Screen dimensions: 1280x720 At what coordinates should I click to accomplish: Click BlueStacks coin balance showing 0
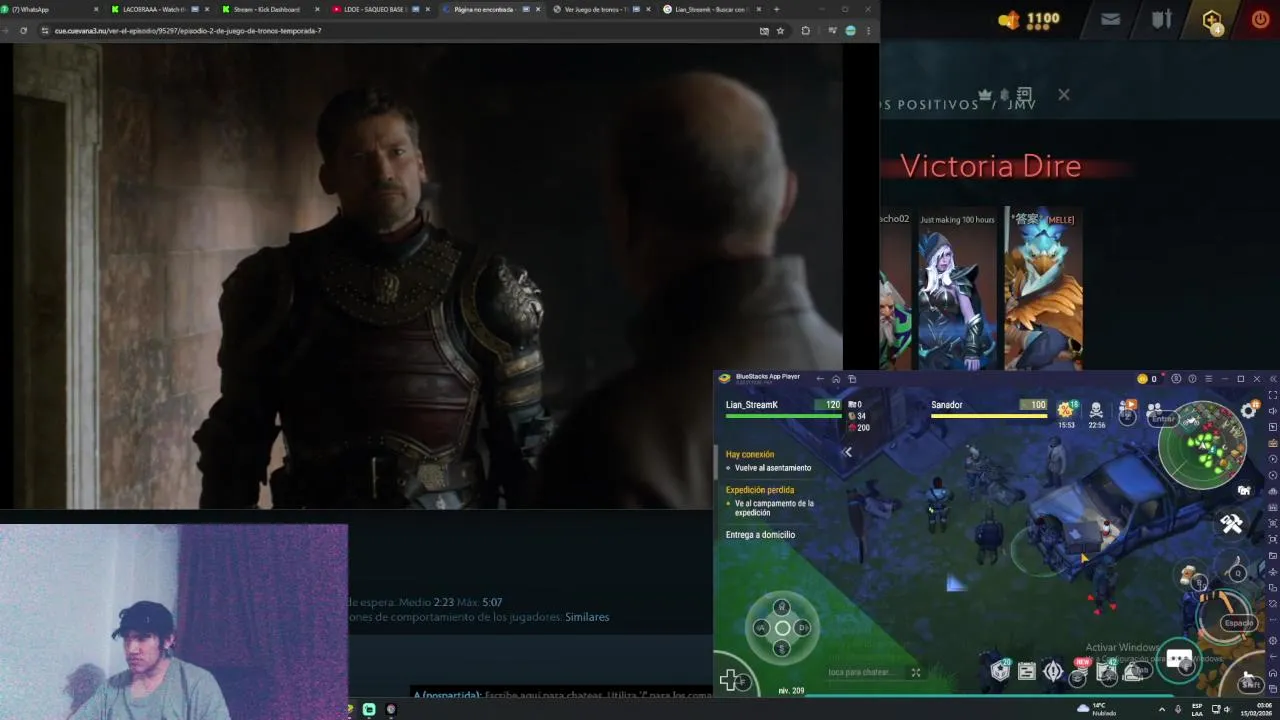point(1147,379)
